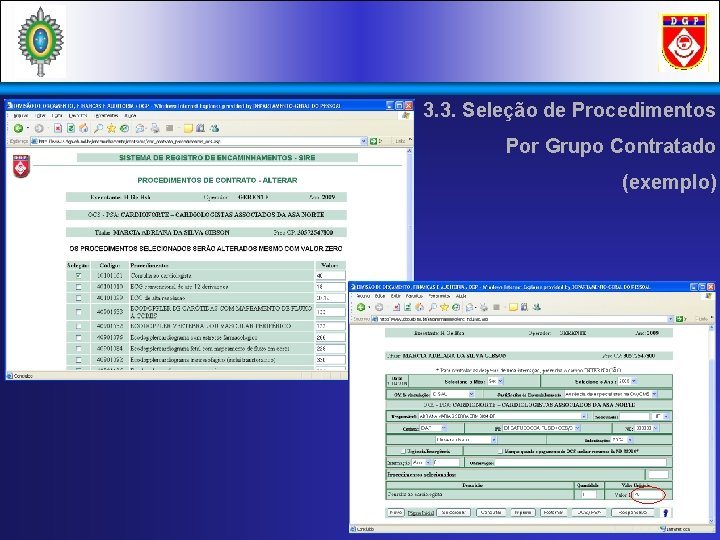Screen dimensions: 720x540
Task: Click Print icon in right browser toolbar
Action: click(484, 307)
